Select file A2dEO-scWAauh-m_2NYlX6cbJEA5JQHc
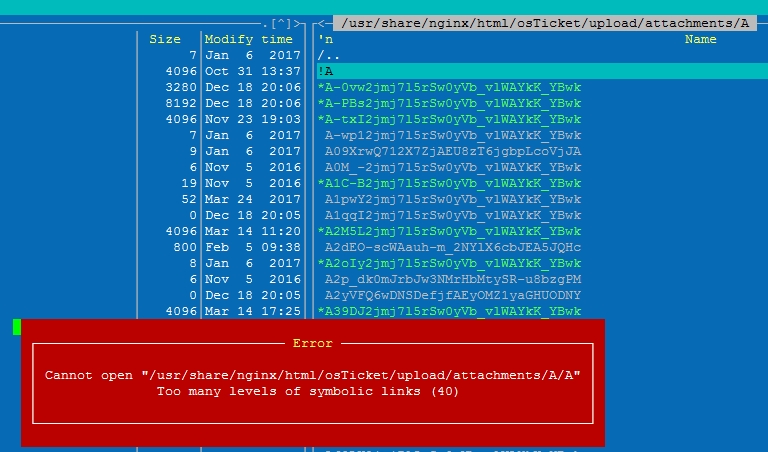 pos(453,247)
